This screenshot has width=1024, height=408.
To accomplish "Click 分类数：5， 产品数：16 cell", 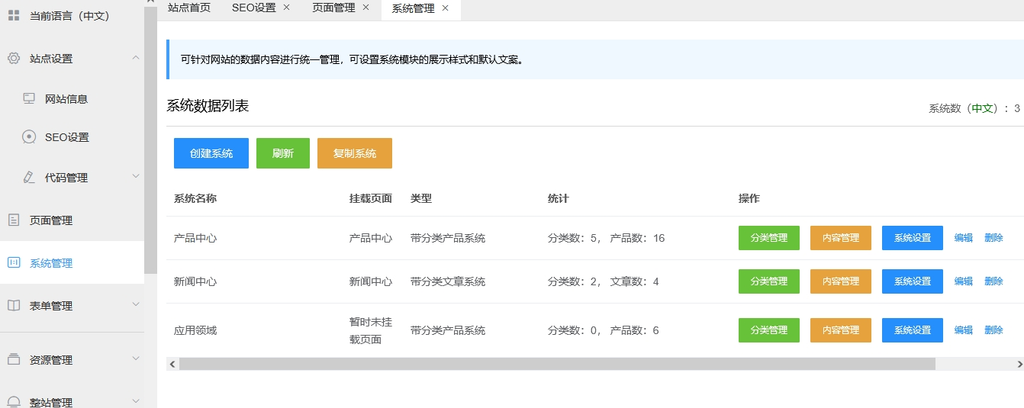I will pyautogui.click(x=606, y=238).
